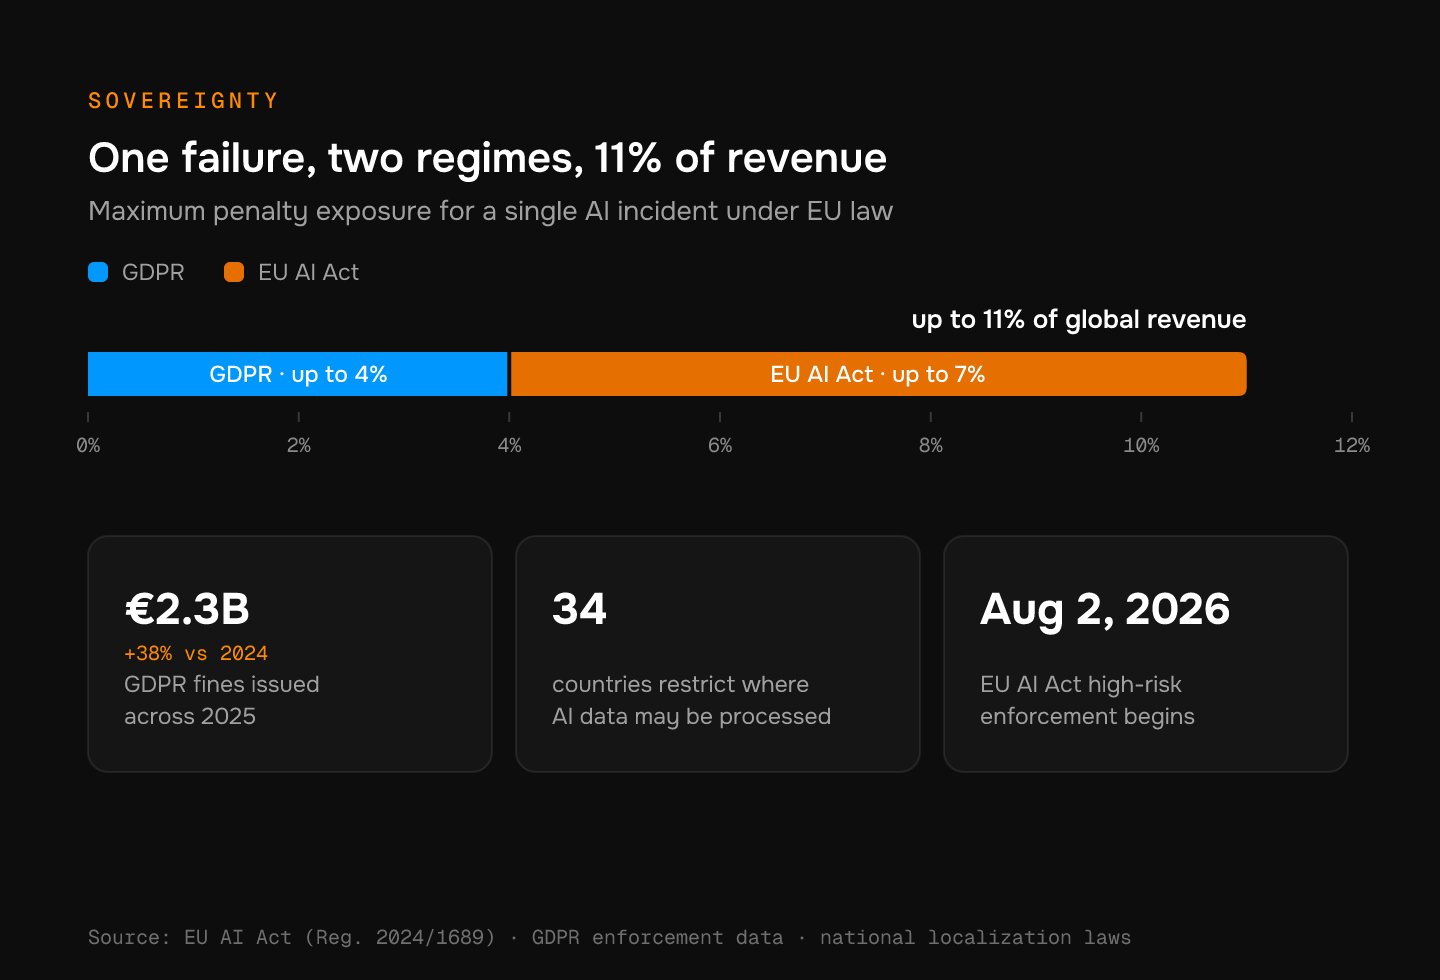The width and height of the screenshot is (1440, 980).
Task: Click the blue GDPR legend swatch
Action: 98,272
